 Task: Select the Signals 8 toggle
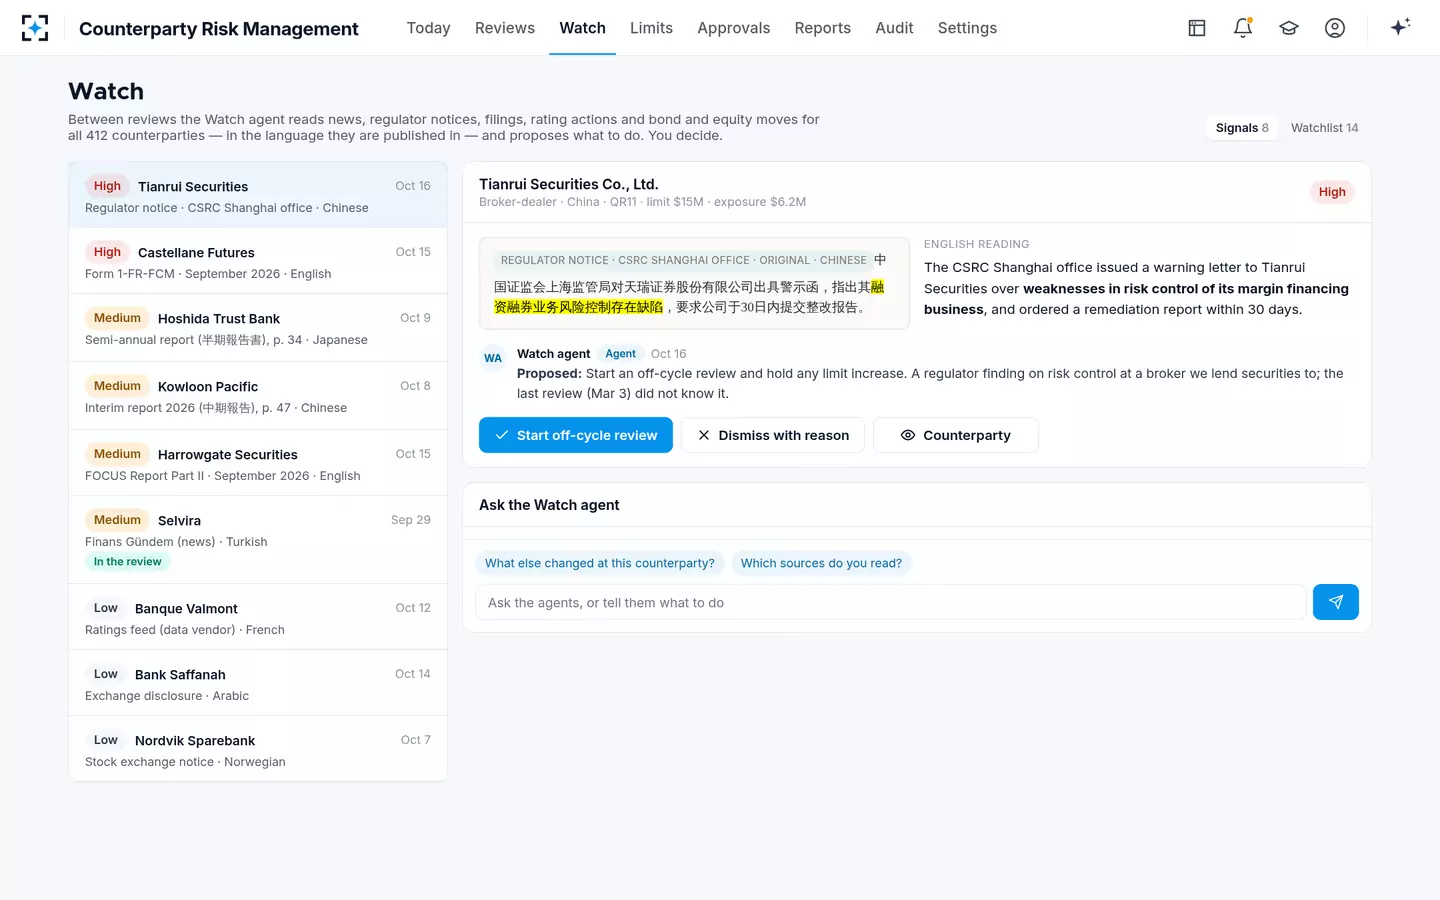(x=1242, y=128)
